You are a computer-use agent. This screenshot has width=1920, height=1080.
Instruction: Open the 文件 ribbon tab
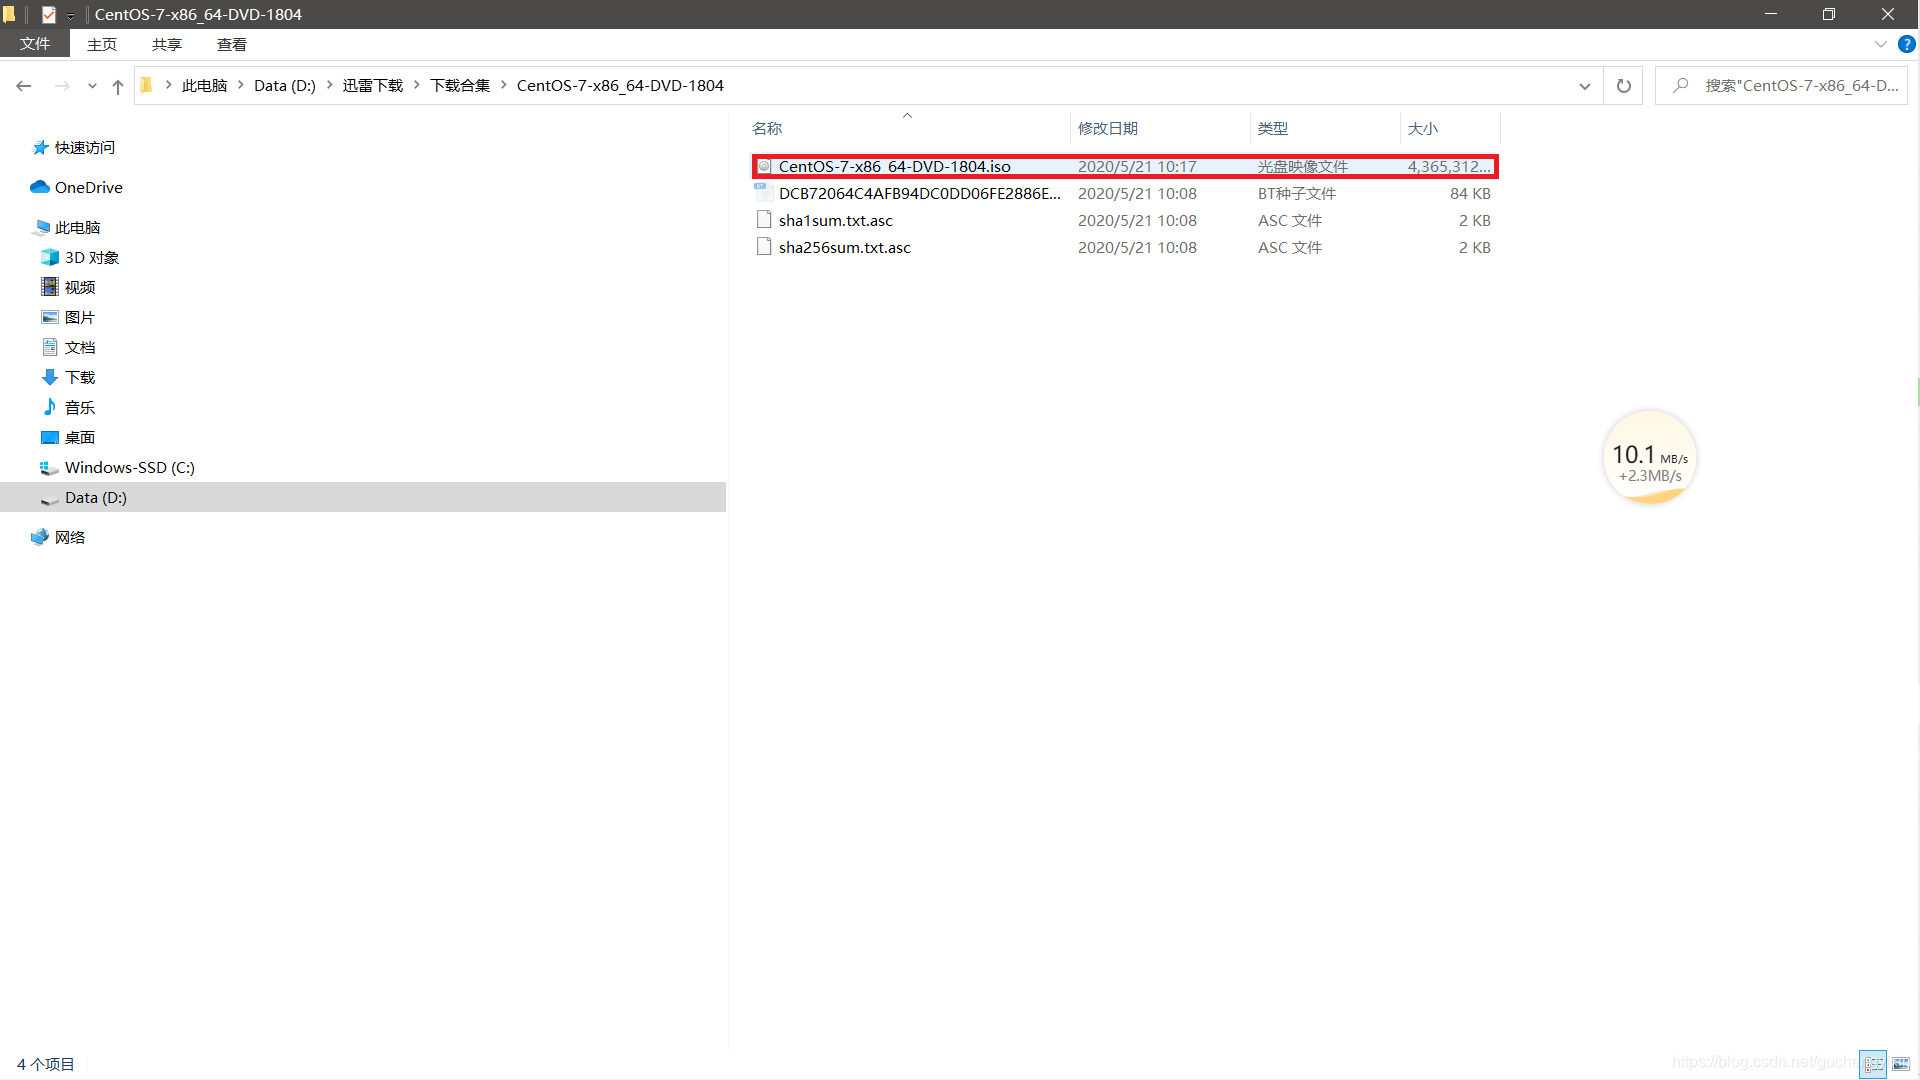pyautogui.click(x=35, y=44)
